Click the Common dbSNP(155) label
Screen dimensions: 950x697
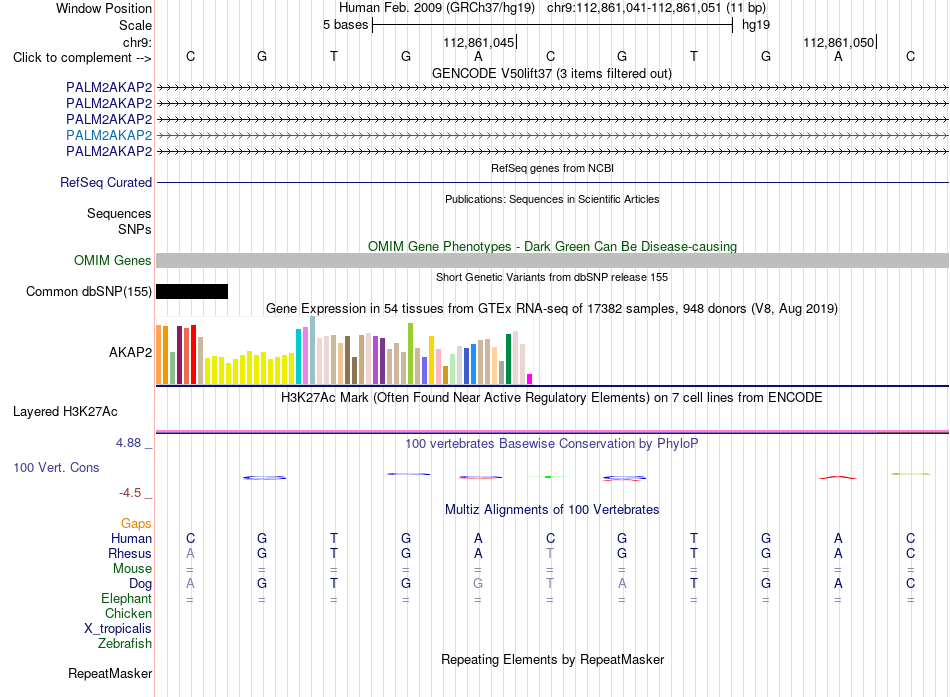click(x=88, y=292)
